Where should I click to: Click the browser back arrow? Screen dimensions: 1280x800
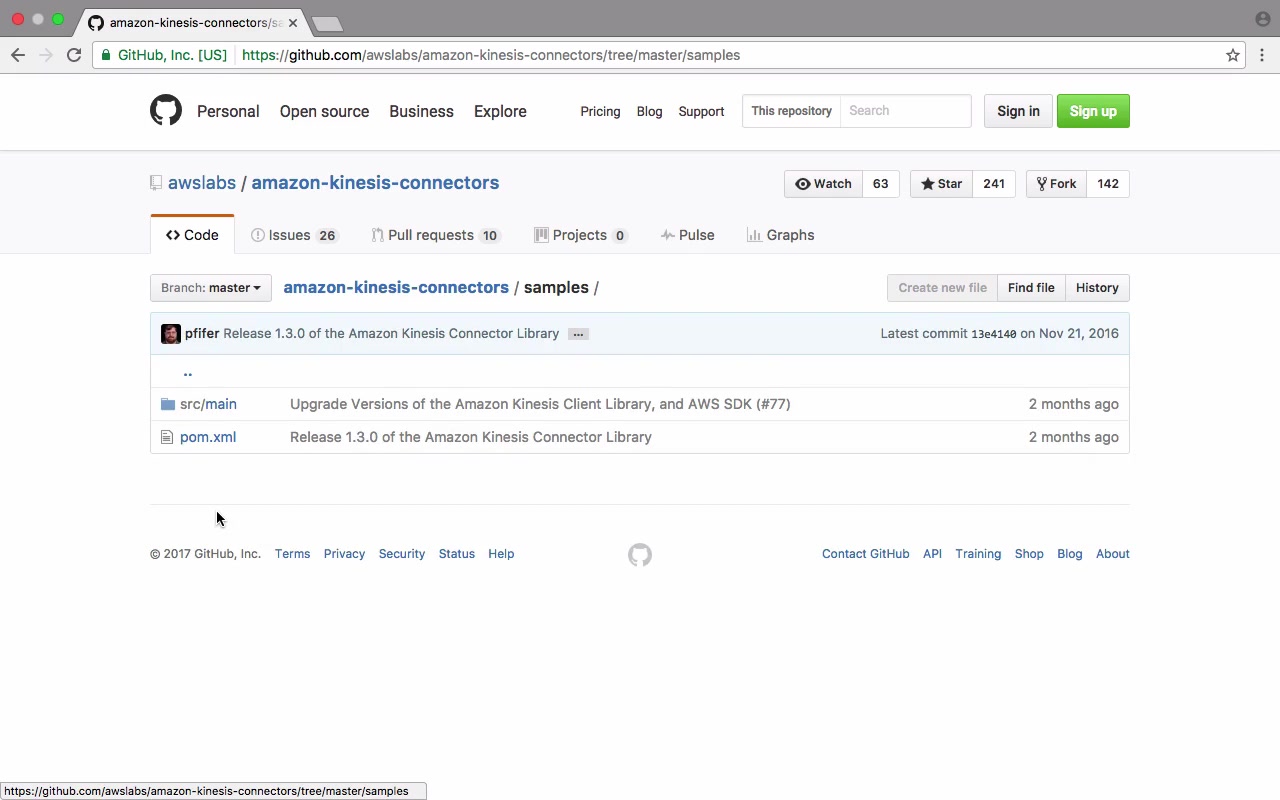tap(18, 55)
